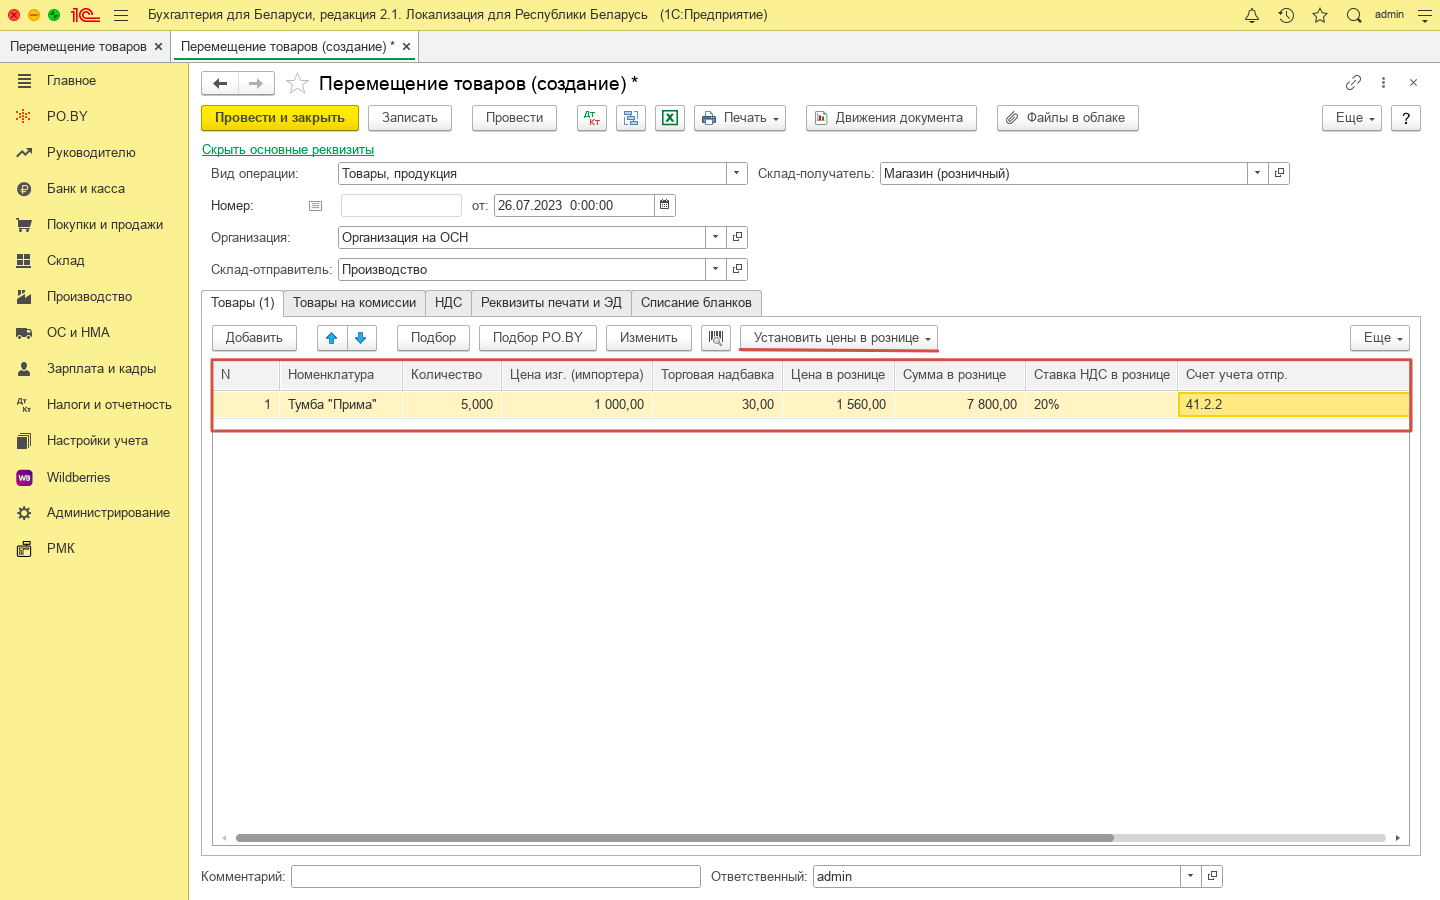This screenshot has height=900, width=1440.
Task: Click the barcode scanner icon
Action: (716, 338)
